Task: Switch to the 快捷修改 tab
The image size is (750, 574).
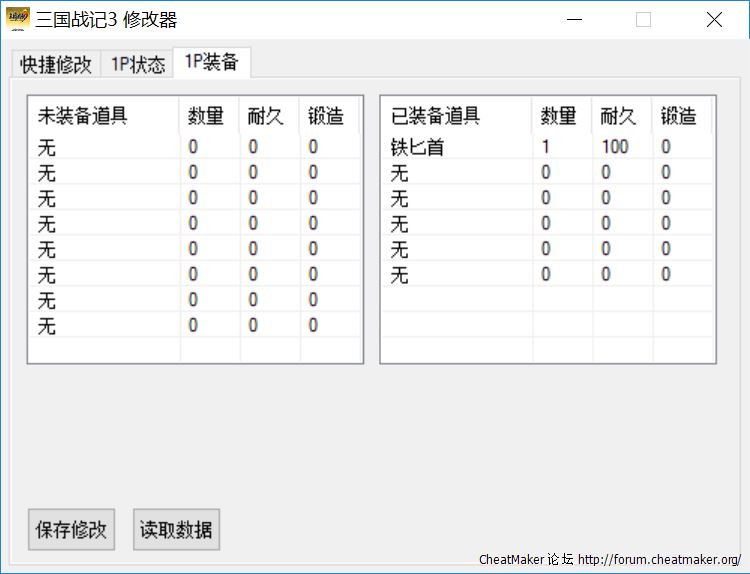Action: pos(56,64)
